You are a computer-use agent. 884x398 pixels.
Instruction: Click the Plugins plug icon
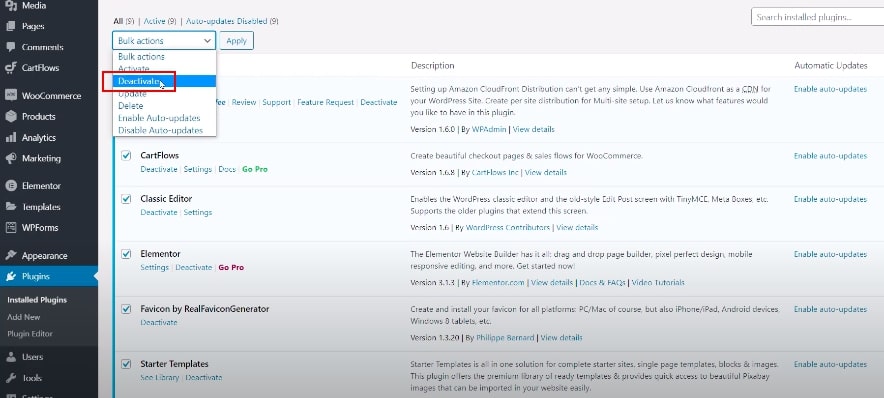click(x=11, y=276)
